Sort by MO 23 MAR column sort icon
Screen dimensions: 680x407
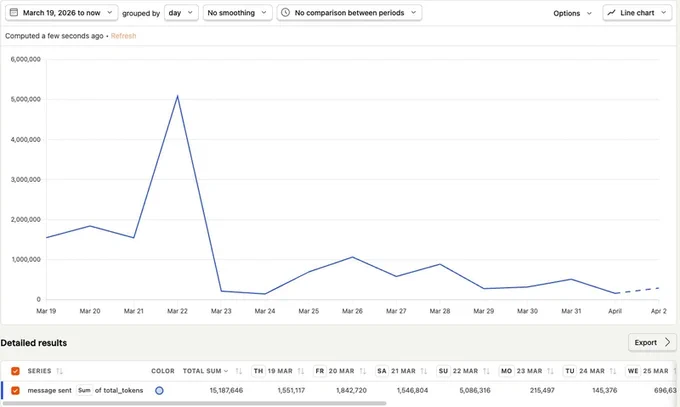tap(550, 371)
